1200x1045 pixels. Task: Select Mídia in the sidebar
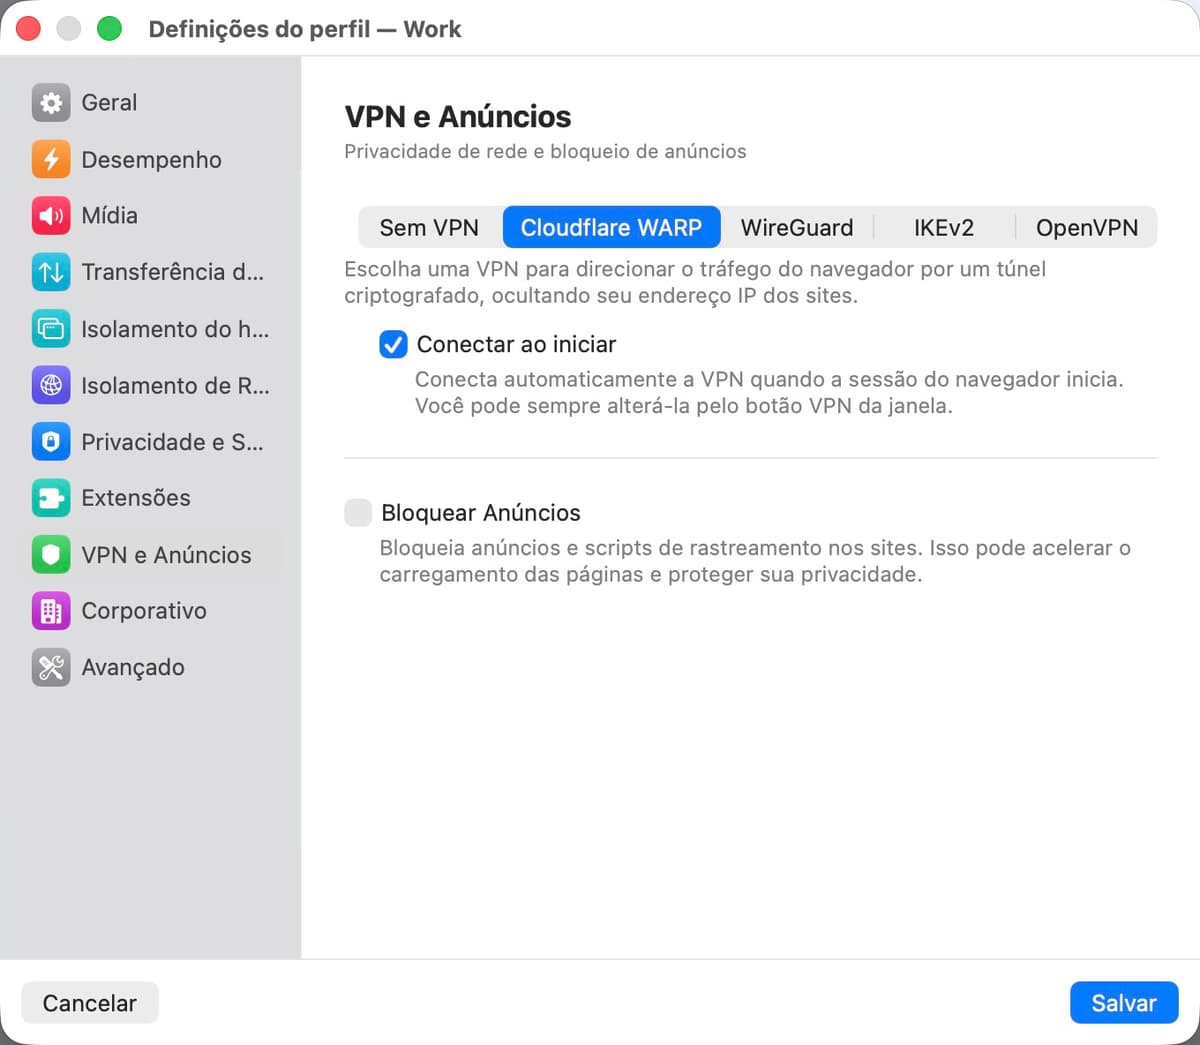click(x=109, y=215)
